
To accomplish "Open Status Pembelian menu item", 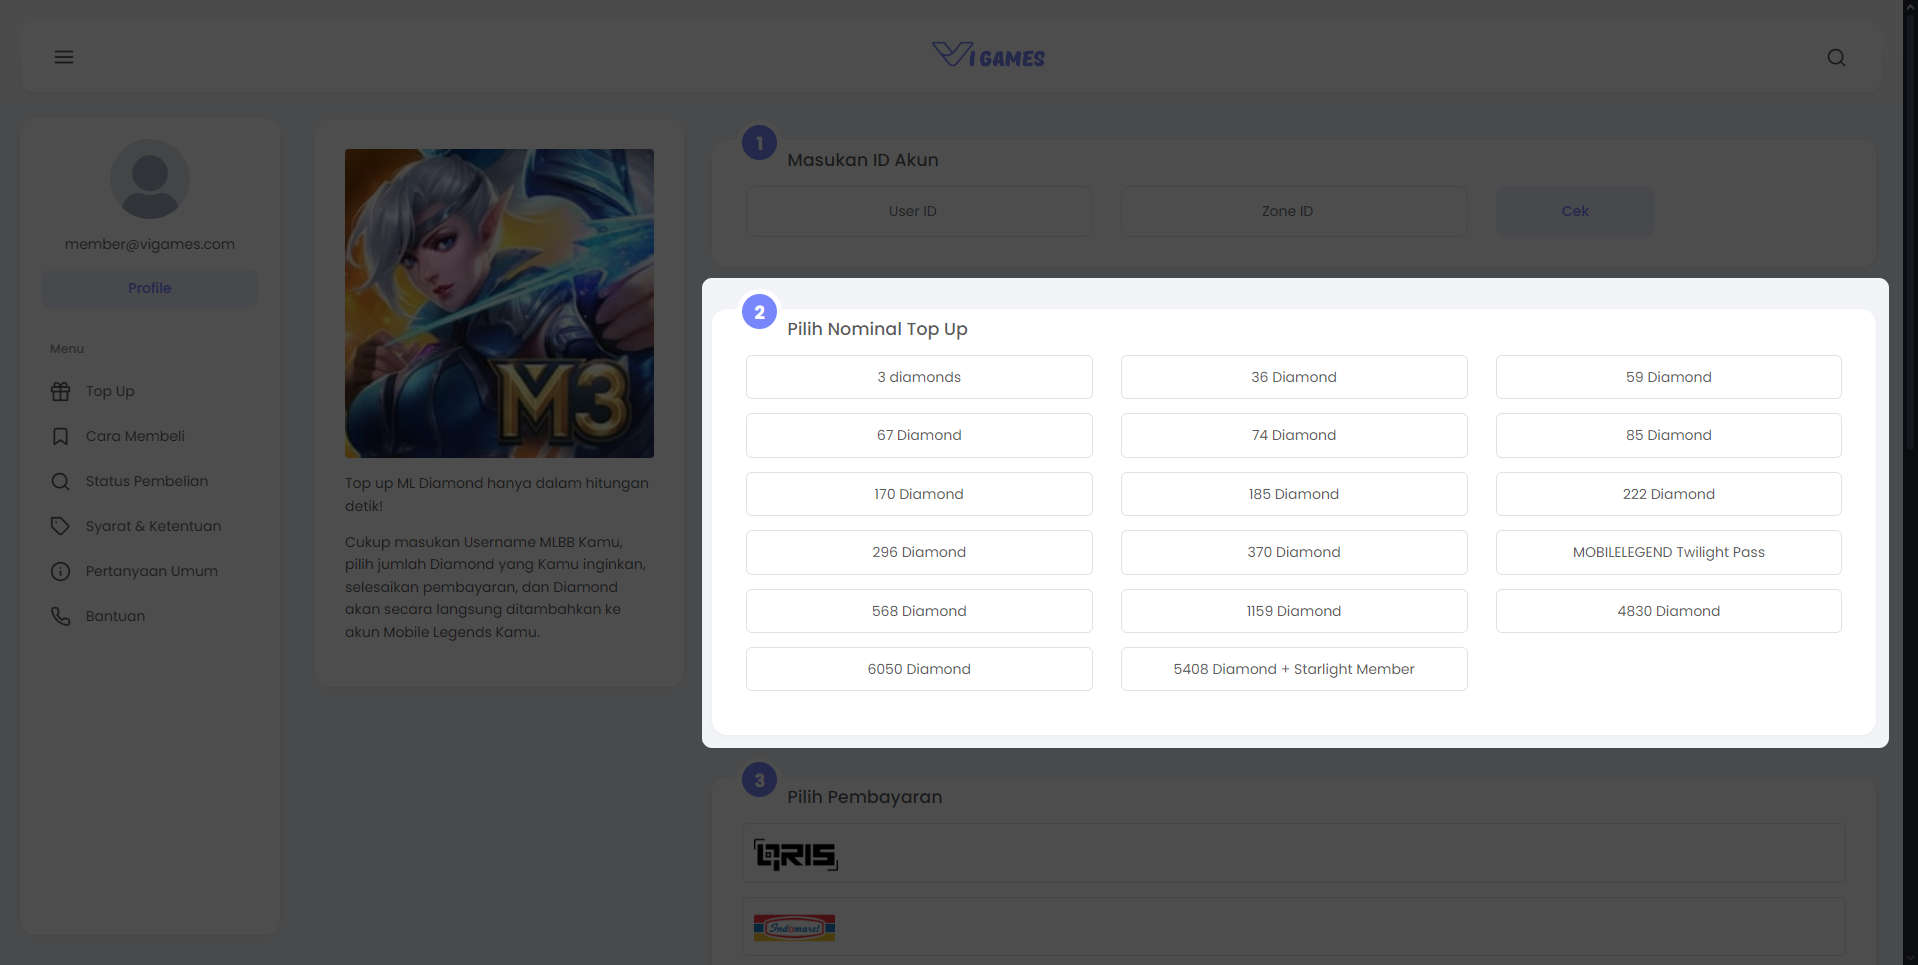I will (x=147, y=481).
